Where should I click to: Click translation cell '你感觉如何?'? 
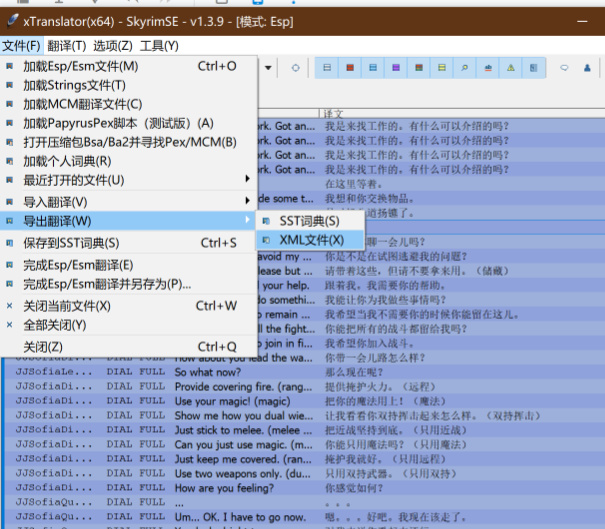(x=354, y=488)
